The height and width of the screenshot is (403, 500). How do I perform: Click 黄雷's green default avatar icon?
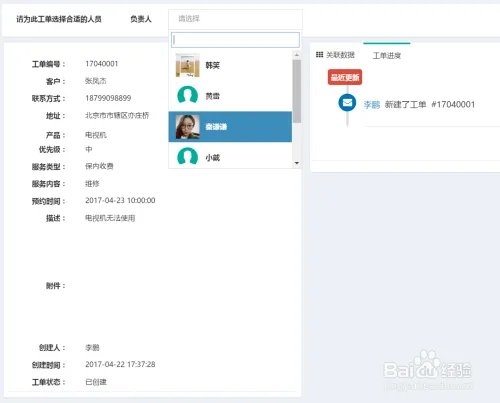188,95
